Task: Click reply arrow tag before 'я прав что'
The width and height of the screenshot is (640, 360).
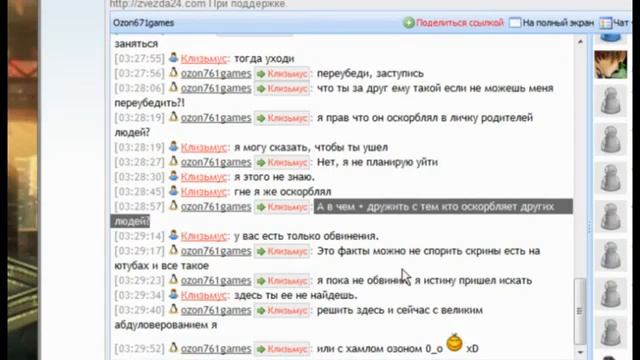Action: [x=282, y=118]
